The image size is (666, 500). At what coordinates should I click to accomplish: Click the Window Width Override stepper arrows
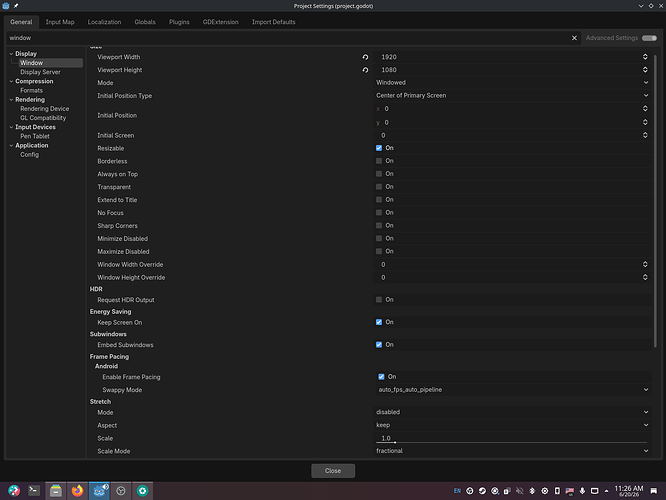(x=645, y=265)
